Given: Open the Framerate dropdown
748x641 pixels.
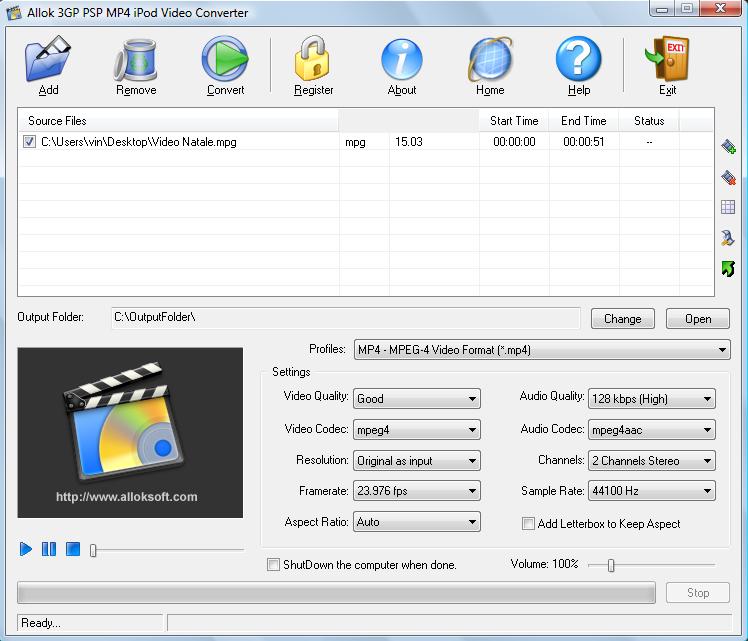Looking at the screenshot, I should click(x=416, y=491).
